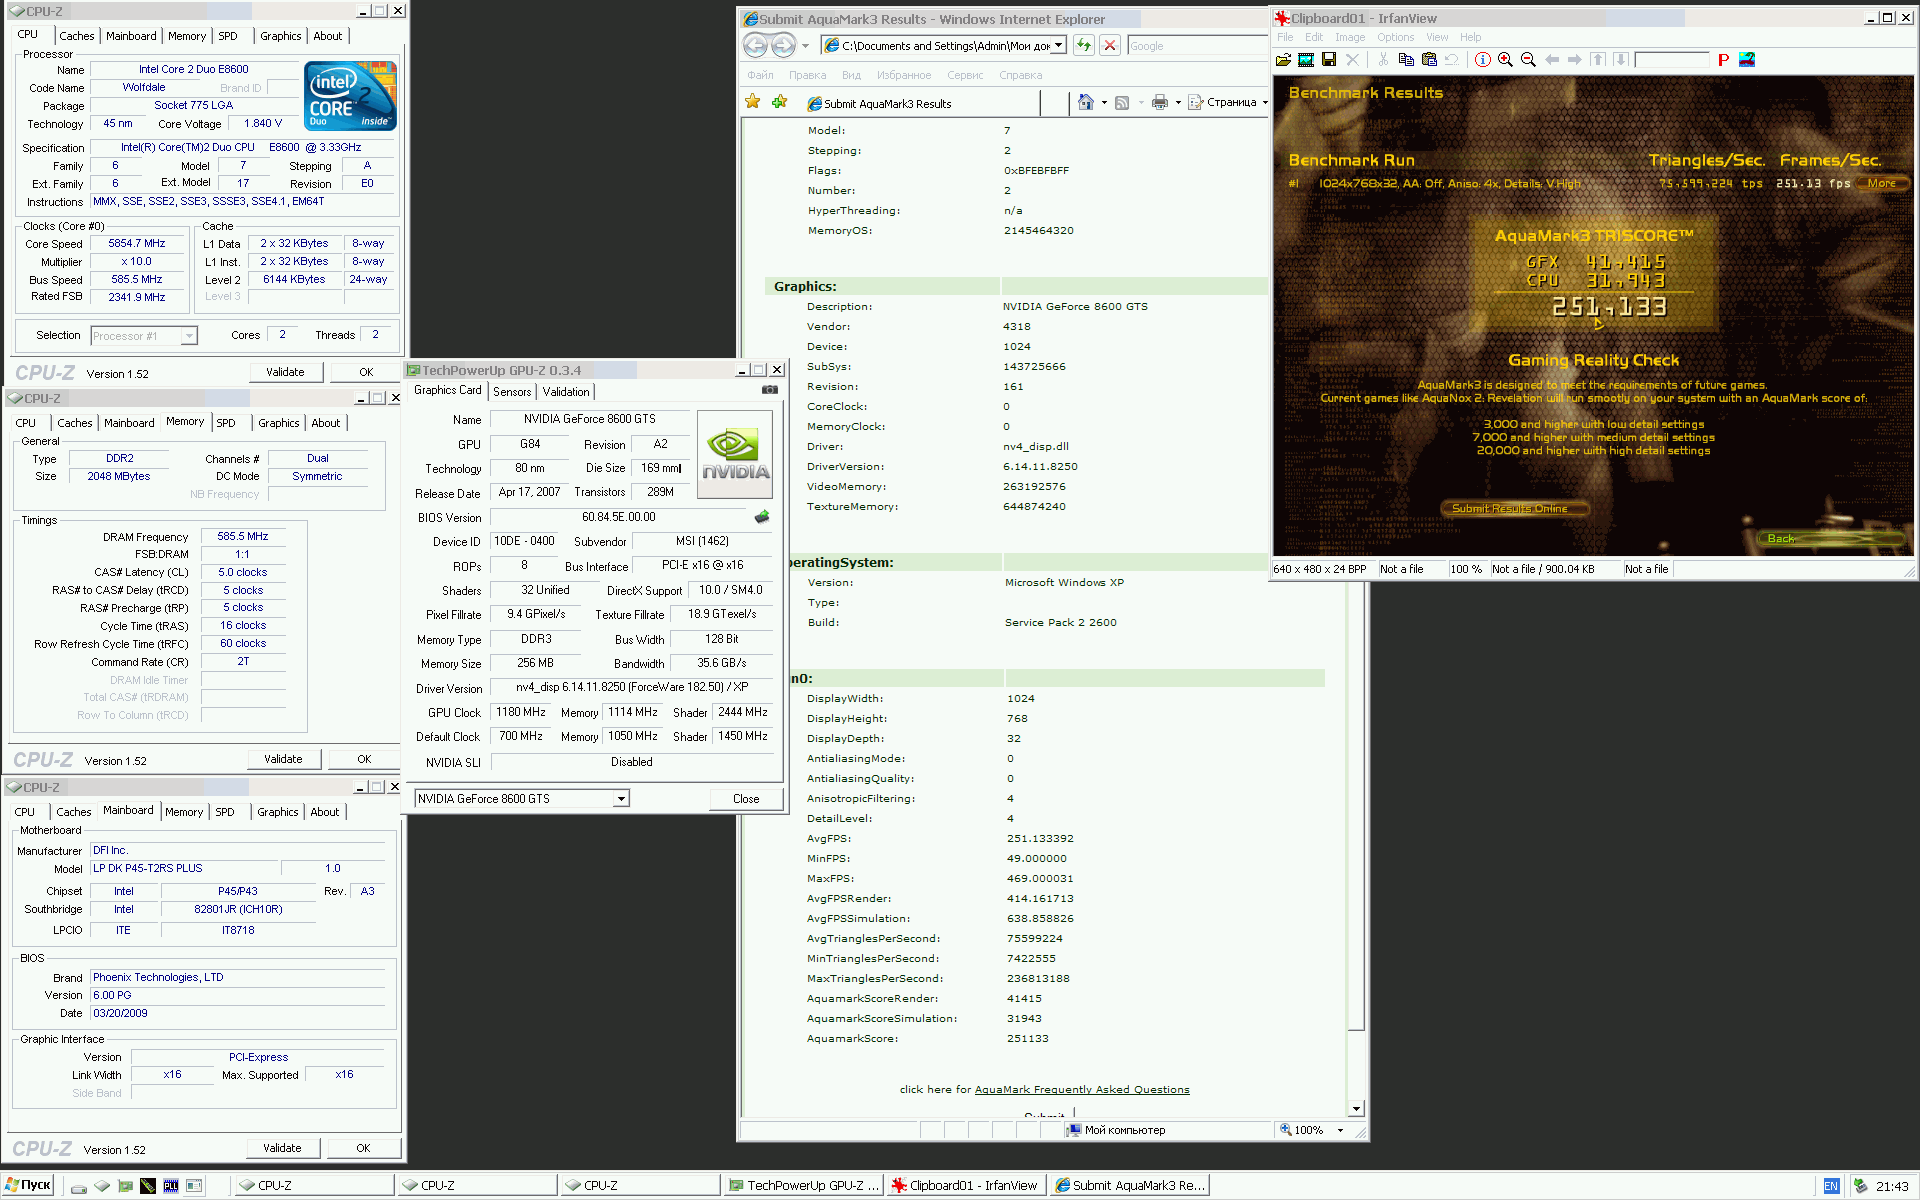Click the Windows Start button (Пуск)
The image size is (1920, 1200).
click(28, 1185)
